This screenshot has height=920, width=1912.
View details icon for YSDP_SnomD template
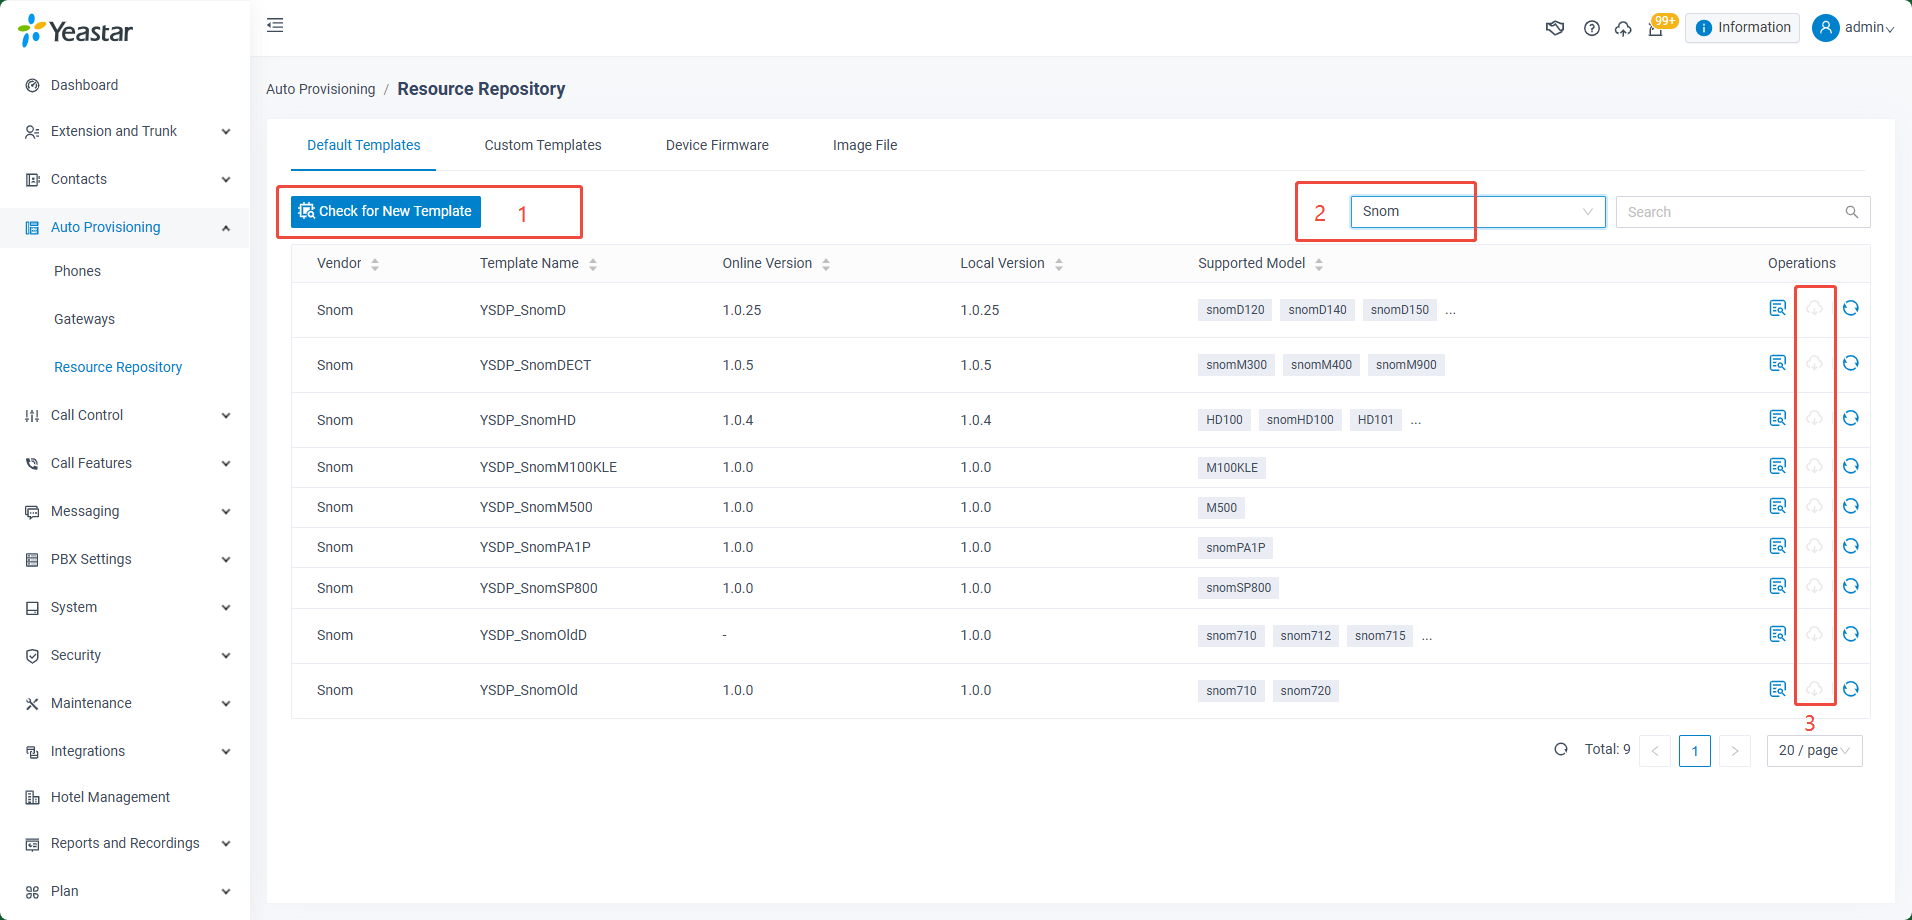click(1778, 308)
